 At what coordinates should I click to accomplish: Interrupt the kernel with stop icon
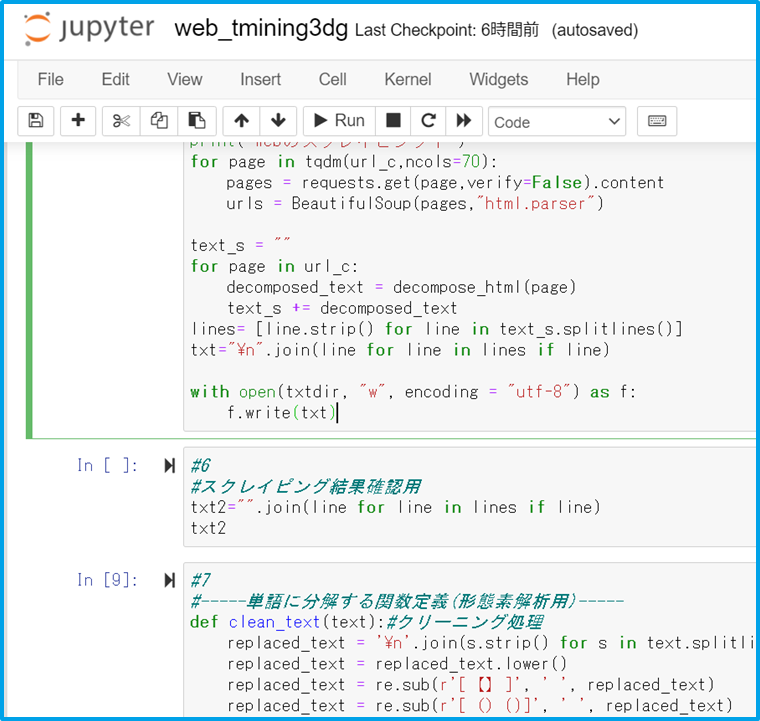394,121
